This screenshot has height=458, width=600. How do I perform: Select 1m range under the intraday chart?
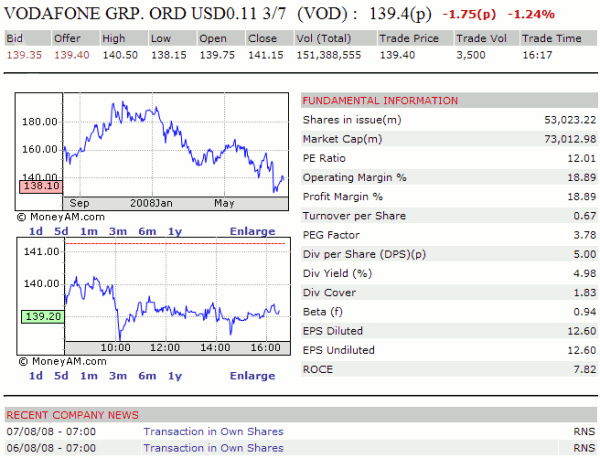pos(89,376)
